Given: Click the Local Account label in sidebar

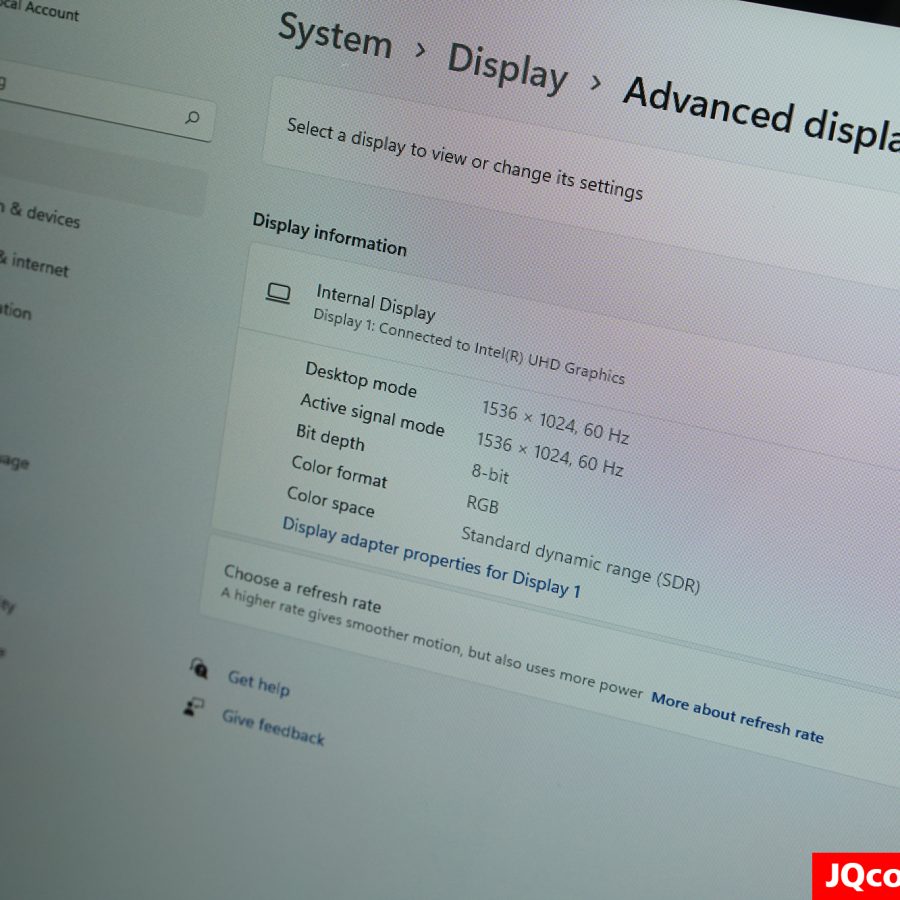Looking at the screenshot, I should coord(40,10).
